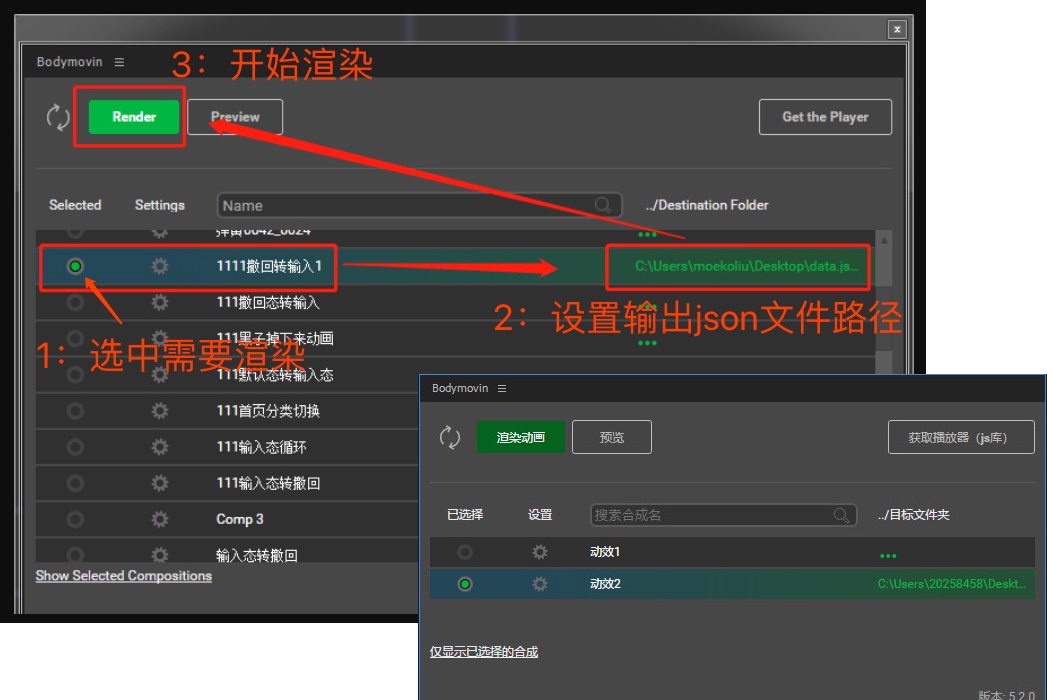Open the Bodymovin panel hamburger menu
This screenshot has height=700, width=1047.
[x=119, y=62]
